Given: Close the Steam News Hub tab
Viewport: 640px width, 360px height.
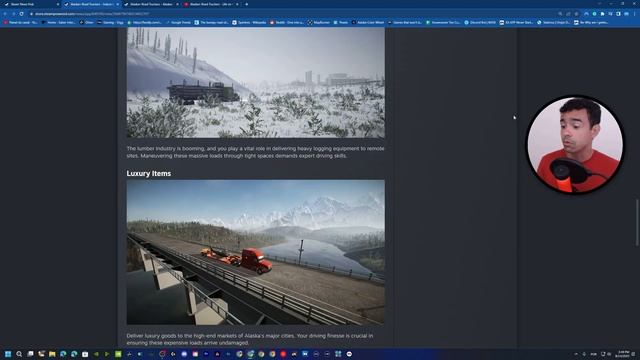Looking at the screenshot, I should click(58, 4).
